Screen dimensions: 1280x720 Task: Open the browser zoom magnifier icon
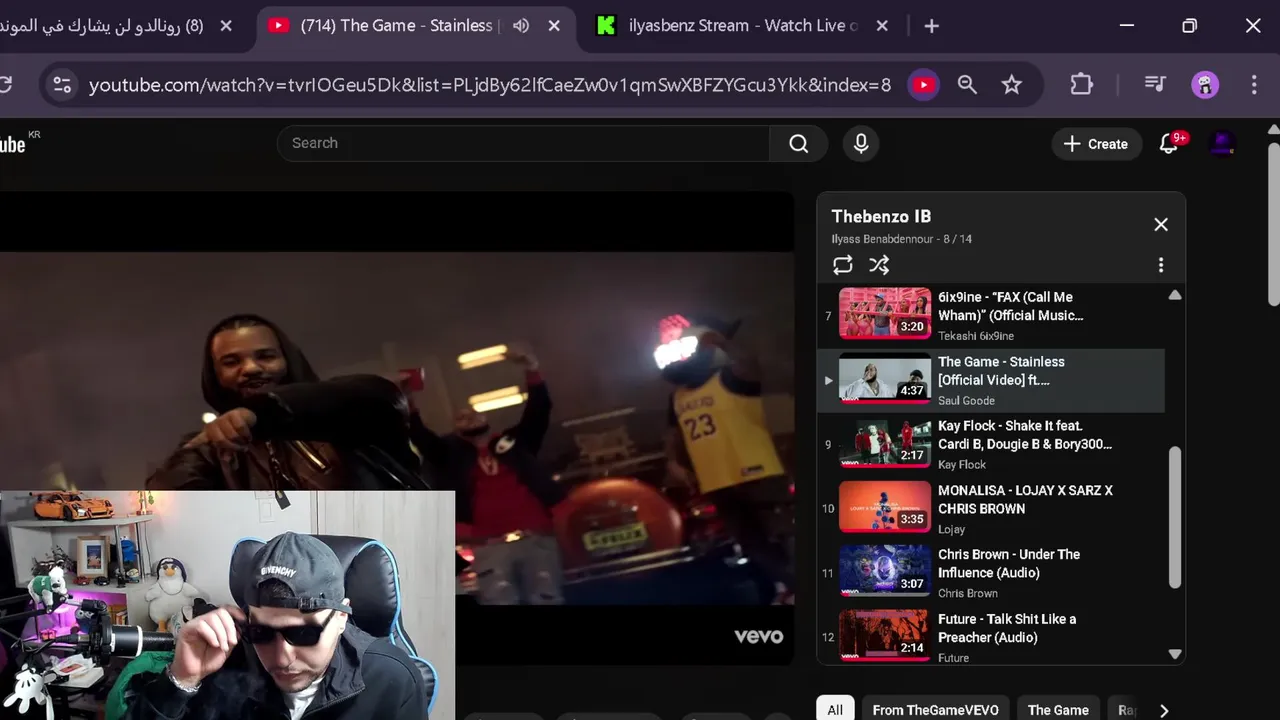click(967, 85)
